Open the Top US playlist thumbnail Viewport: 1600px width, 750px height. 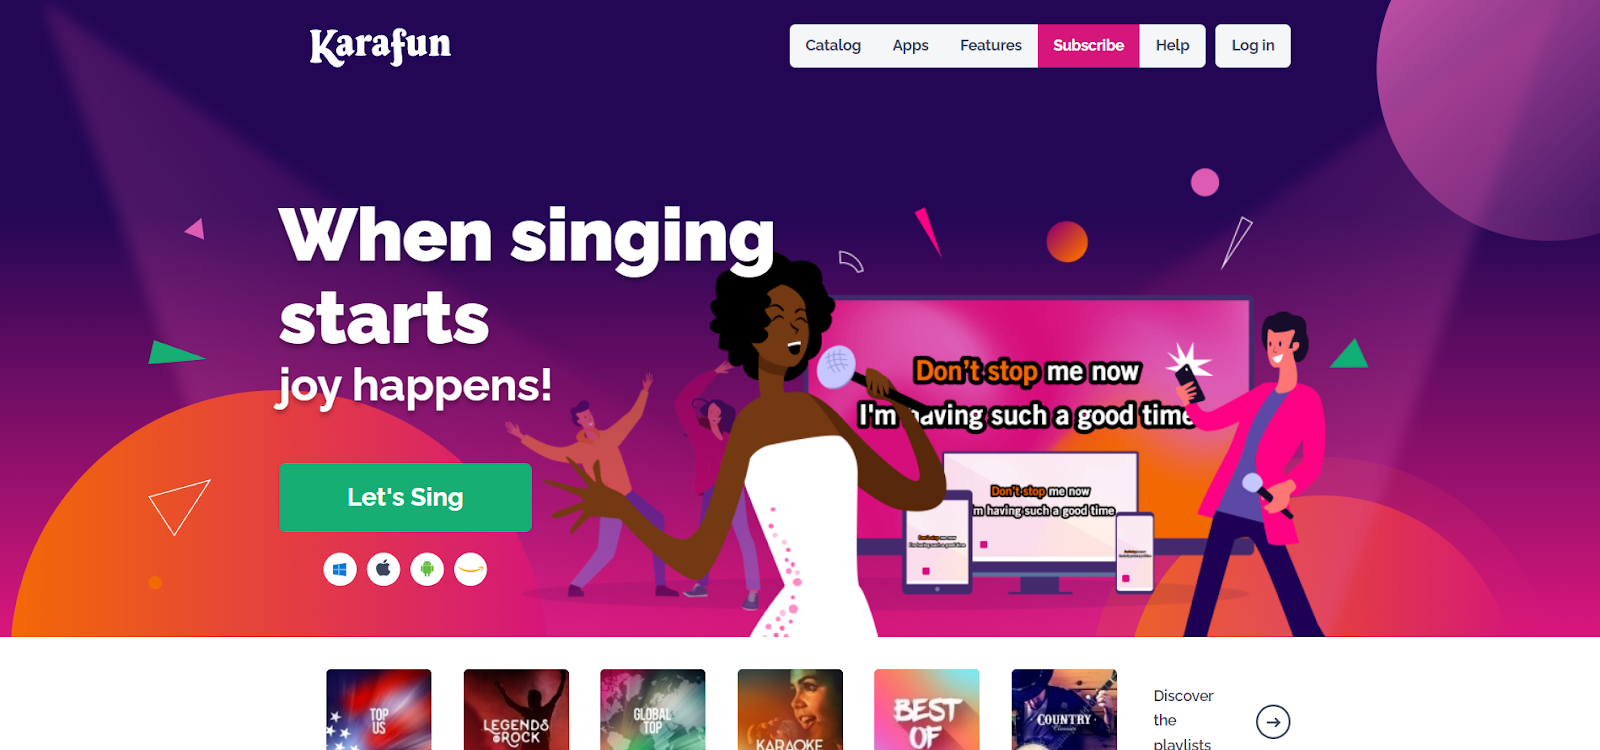(379, 710)
